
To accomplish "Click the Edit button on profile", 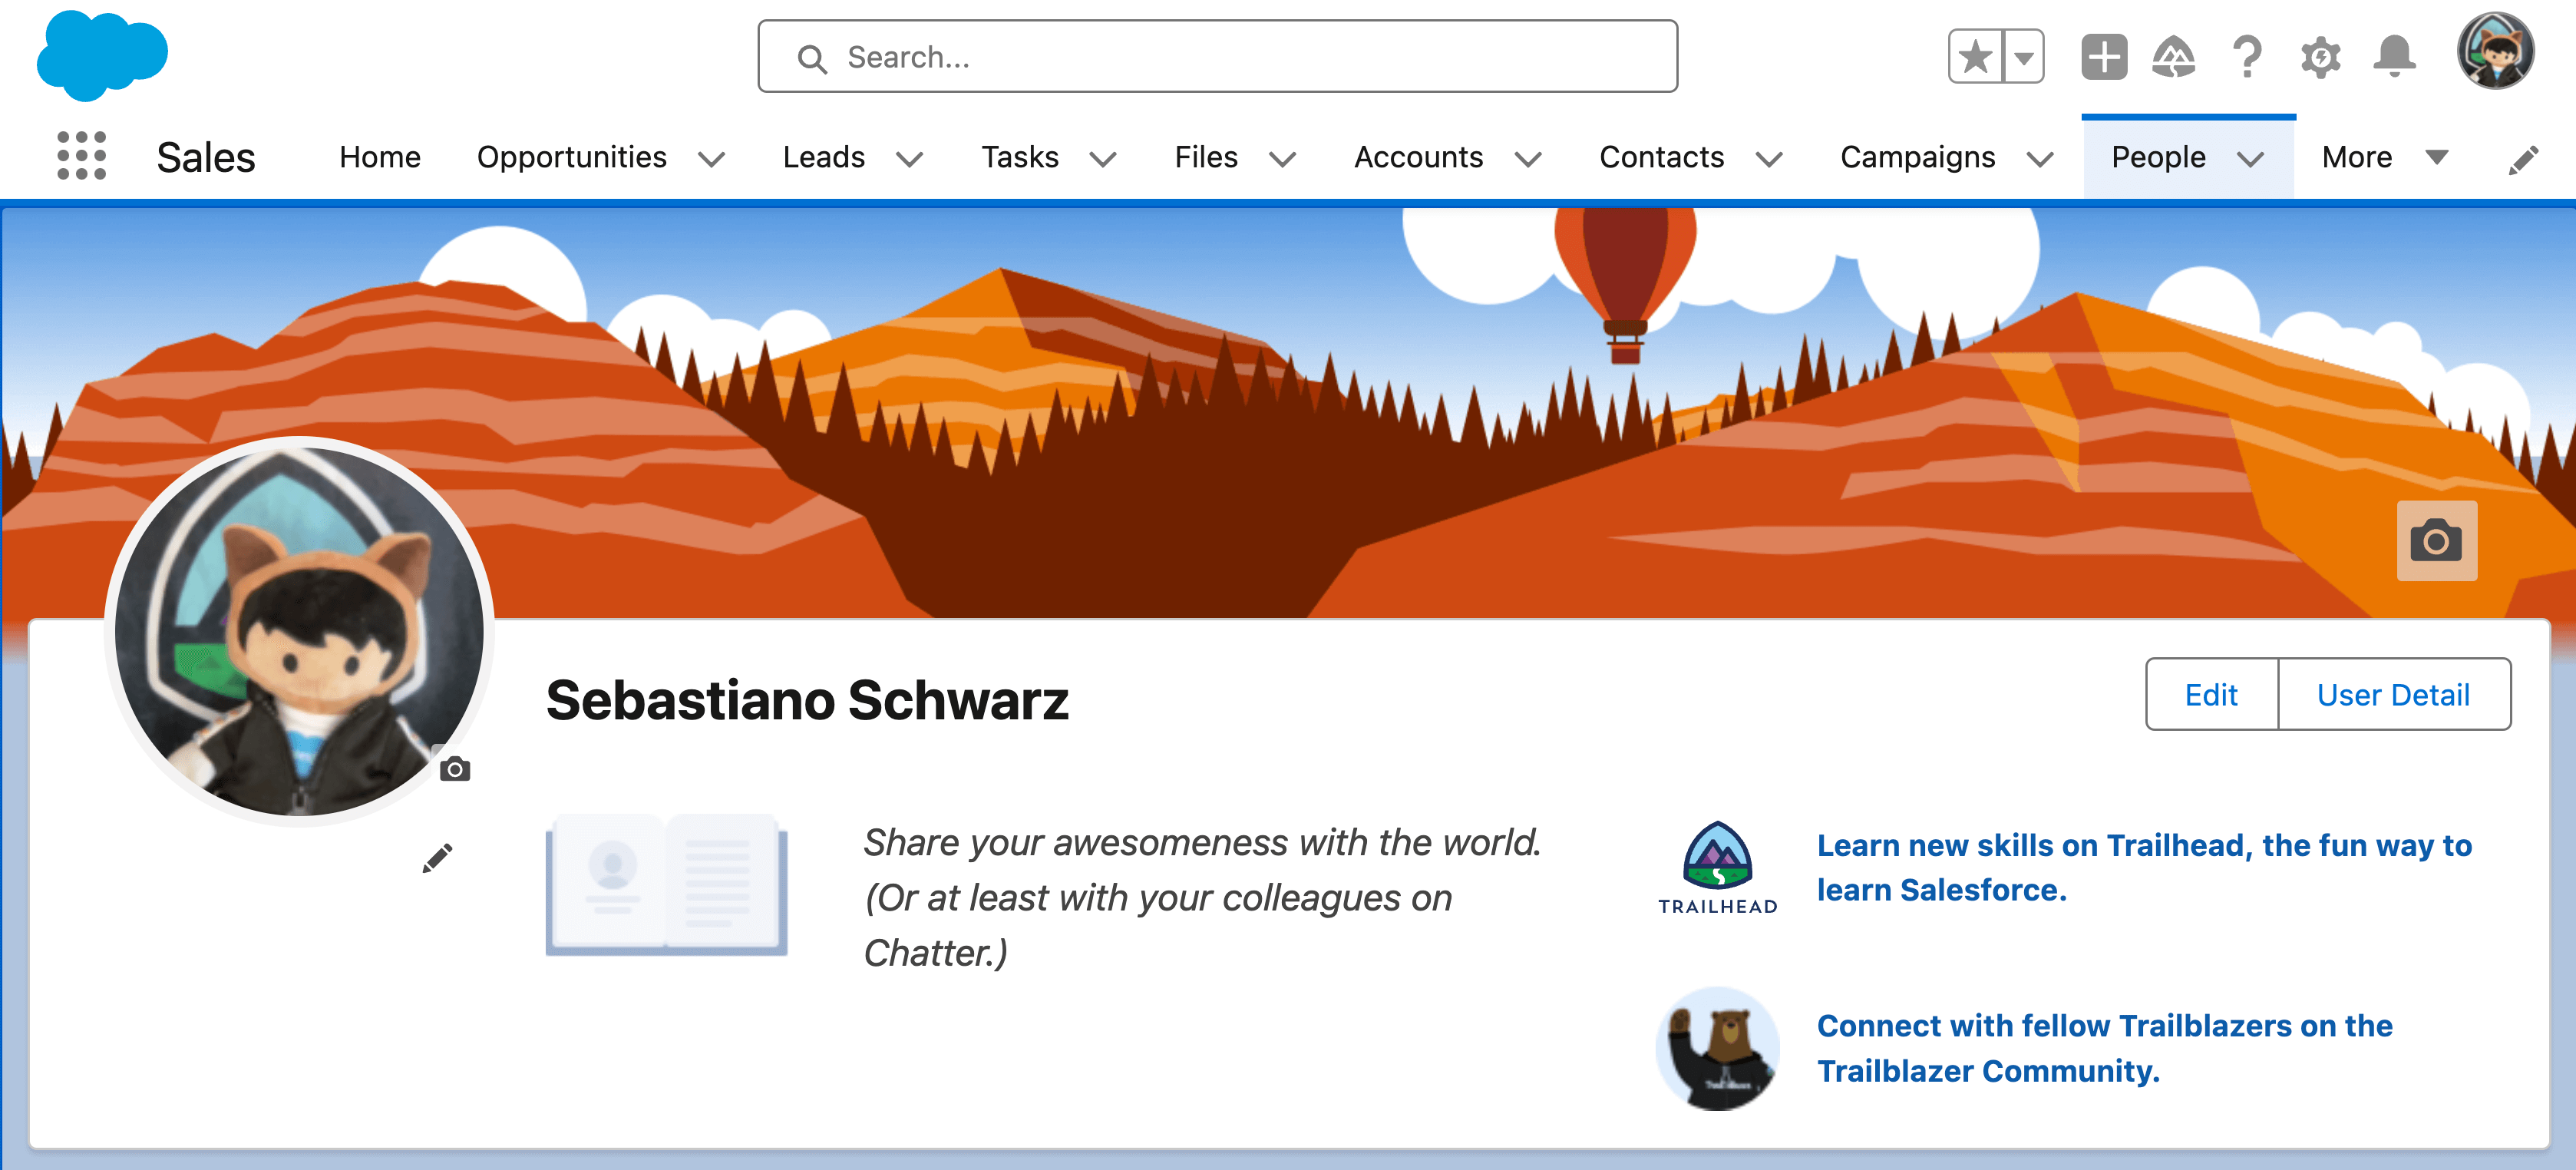I will tap(2211, 694).
